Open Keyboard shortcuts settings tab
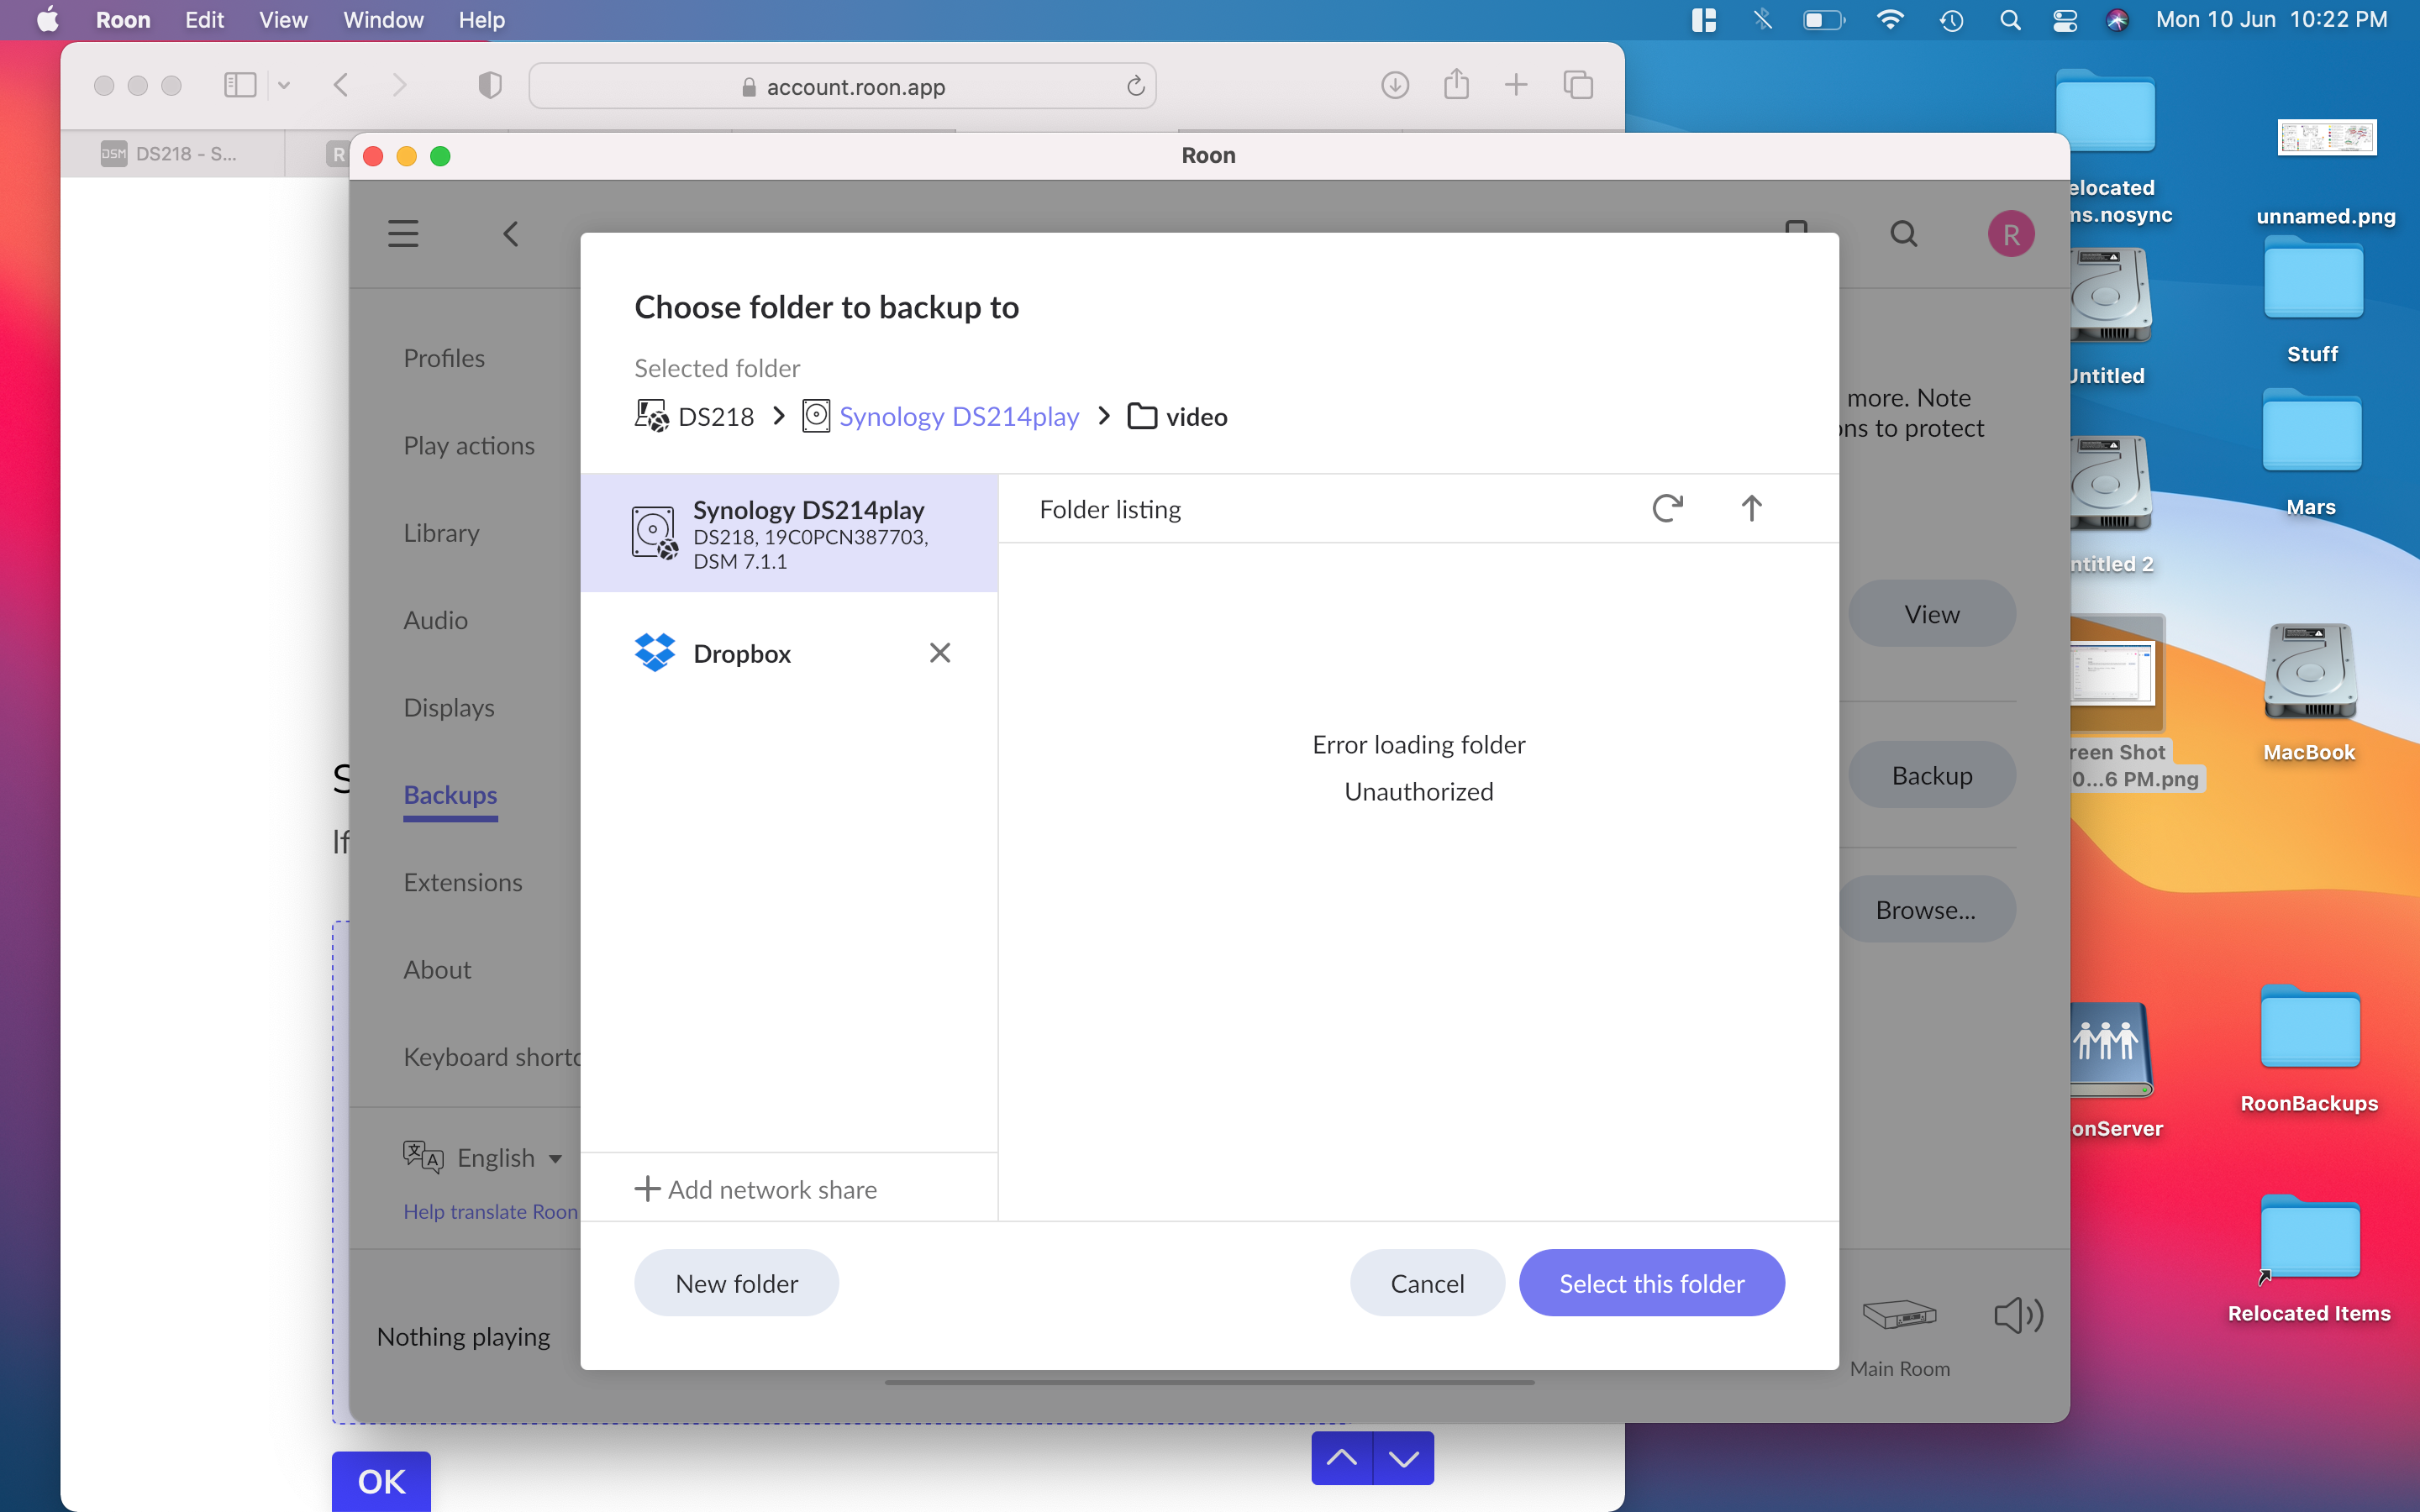 [x=492, y=1057]
